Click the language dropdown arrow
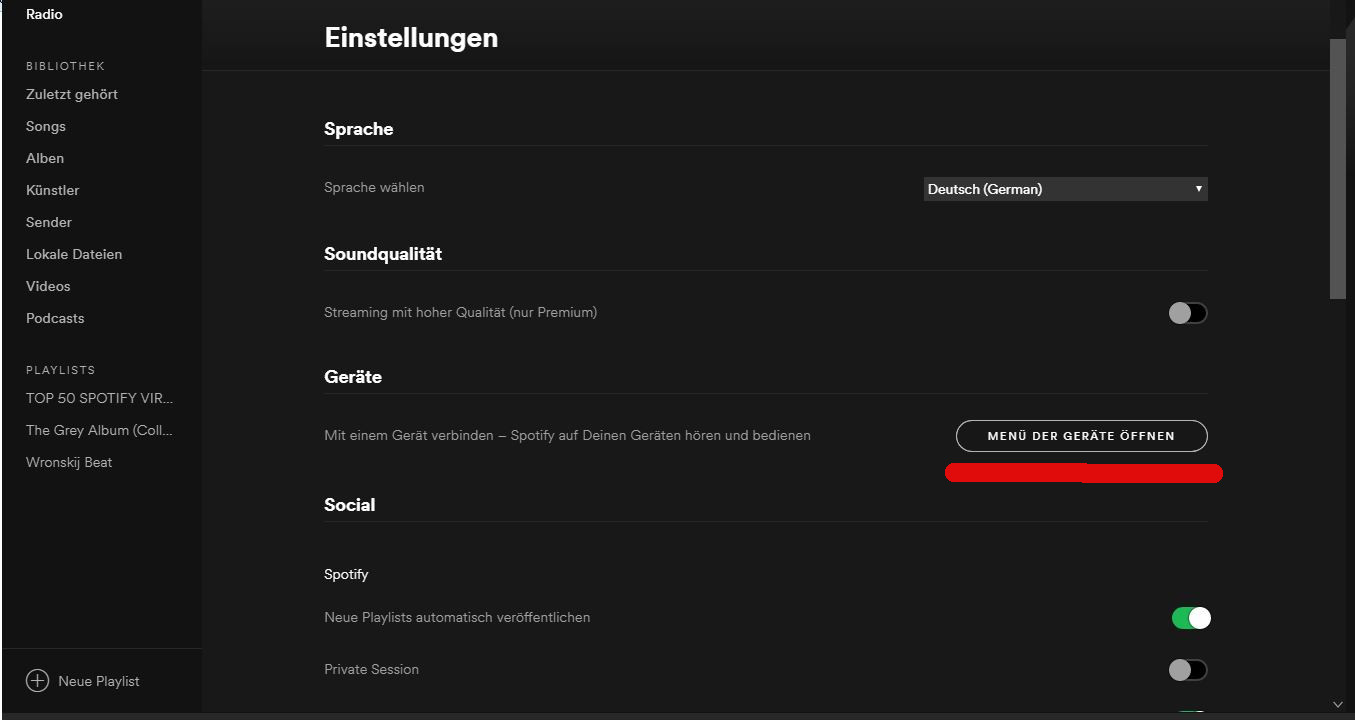The height and width of the screenshot is (720, 1355). (1198, 189)
